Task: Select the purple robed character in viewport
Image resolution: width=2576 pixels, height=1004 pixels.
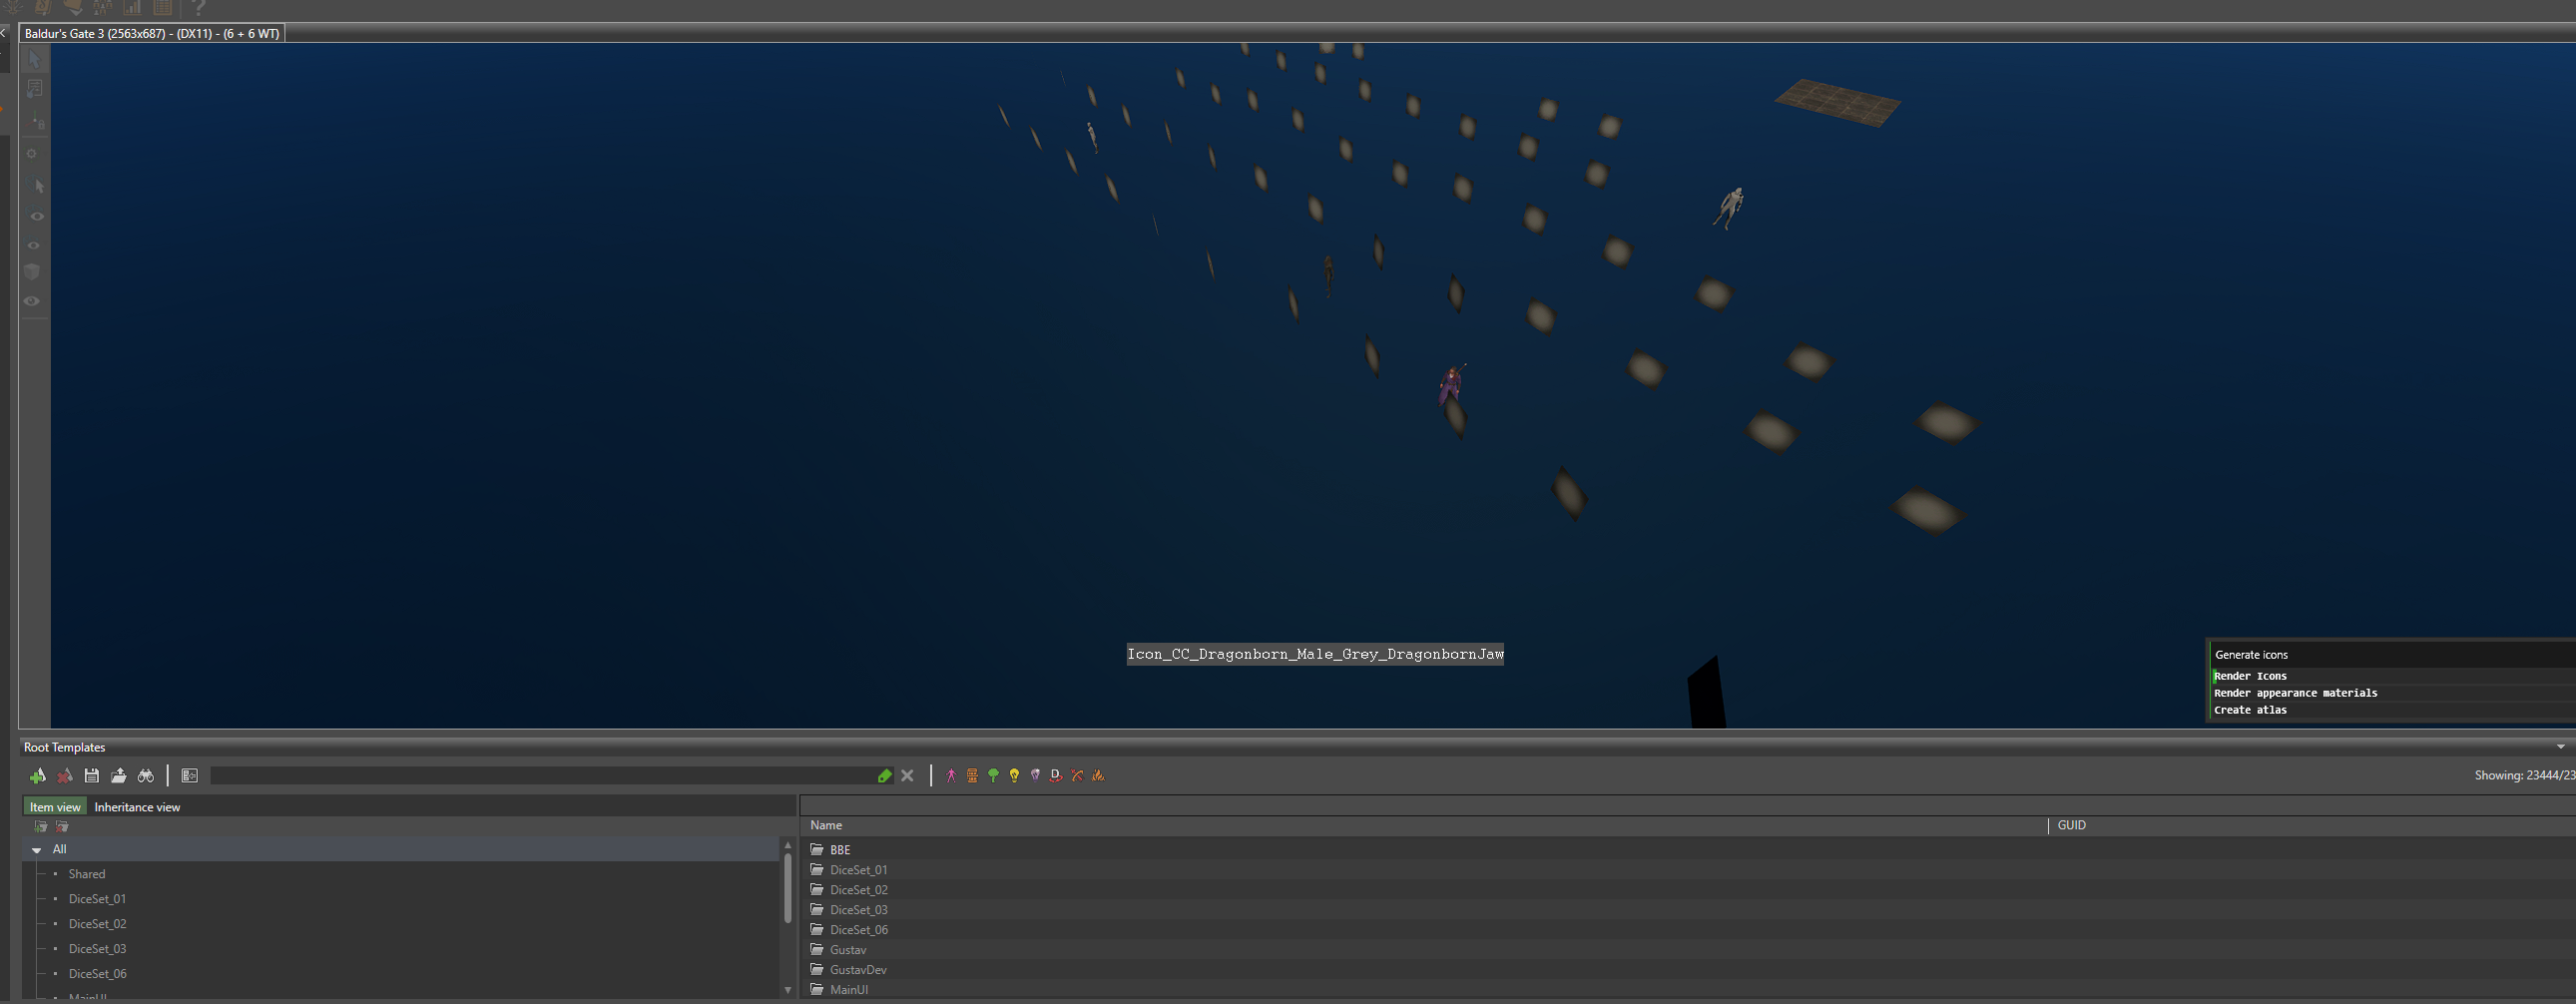Action: 1451,384
